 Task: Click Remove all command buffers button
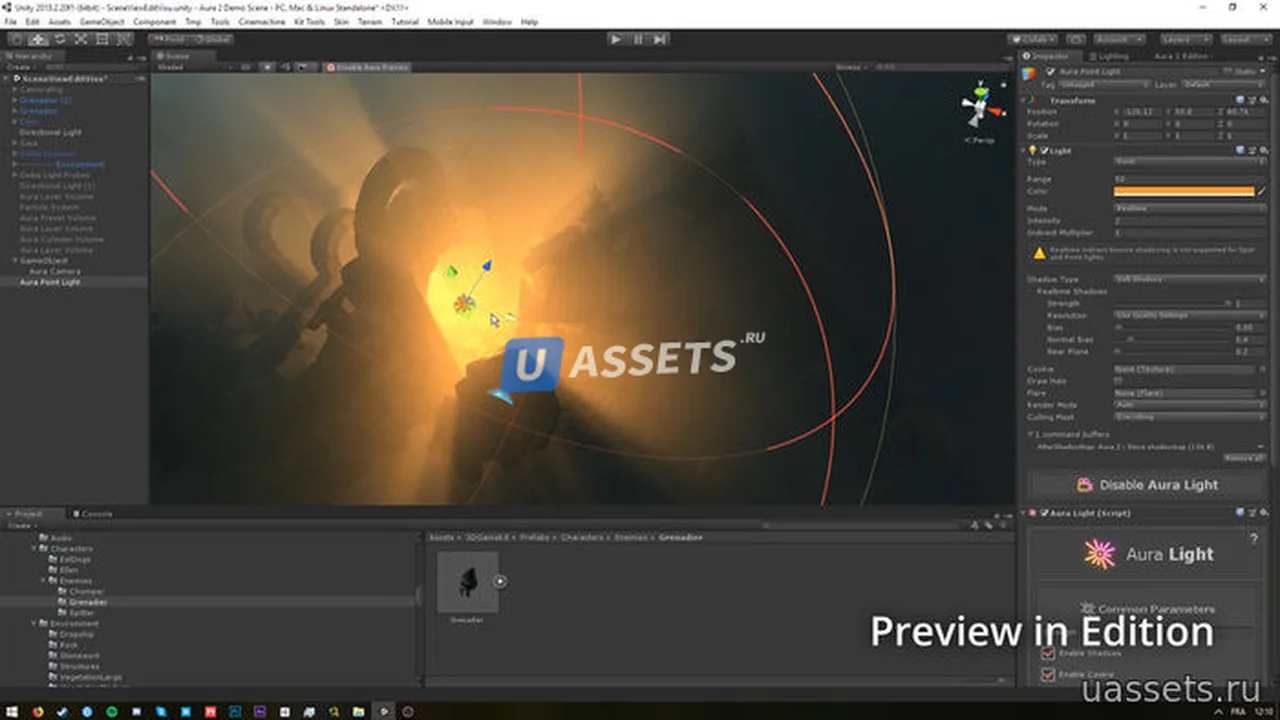[1244, 458]
